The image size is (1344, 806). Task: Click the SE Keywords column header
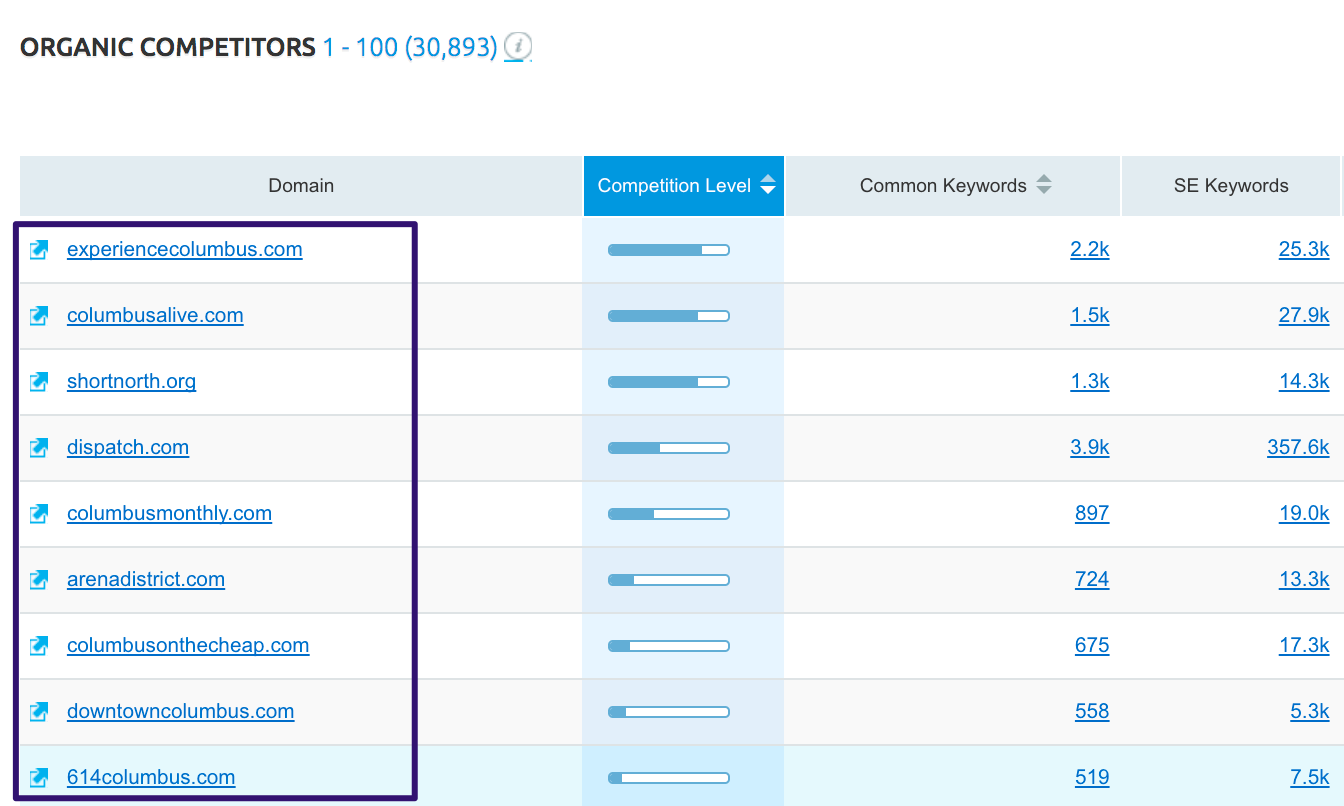(x=1231, y=186)
